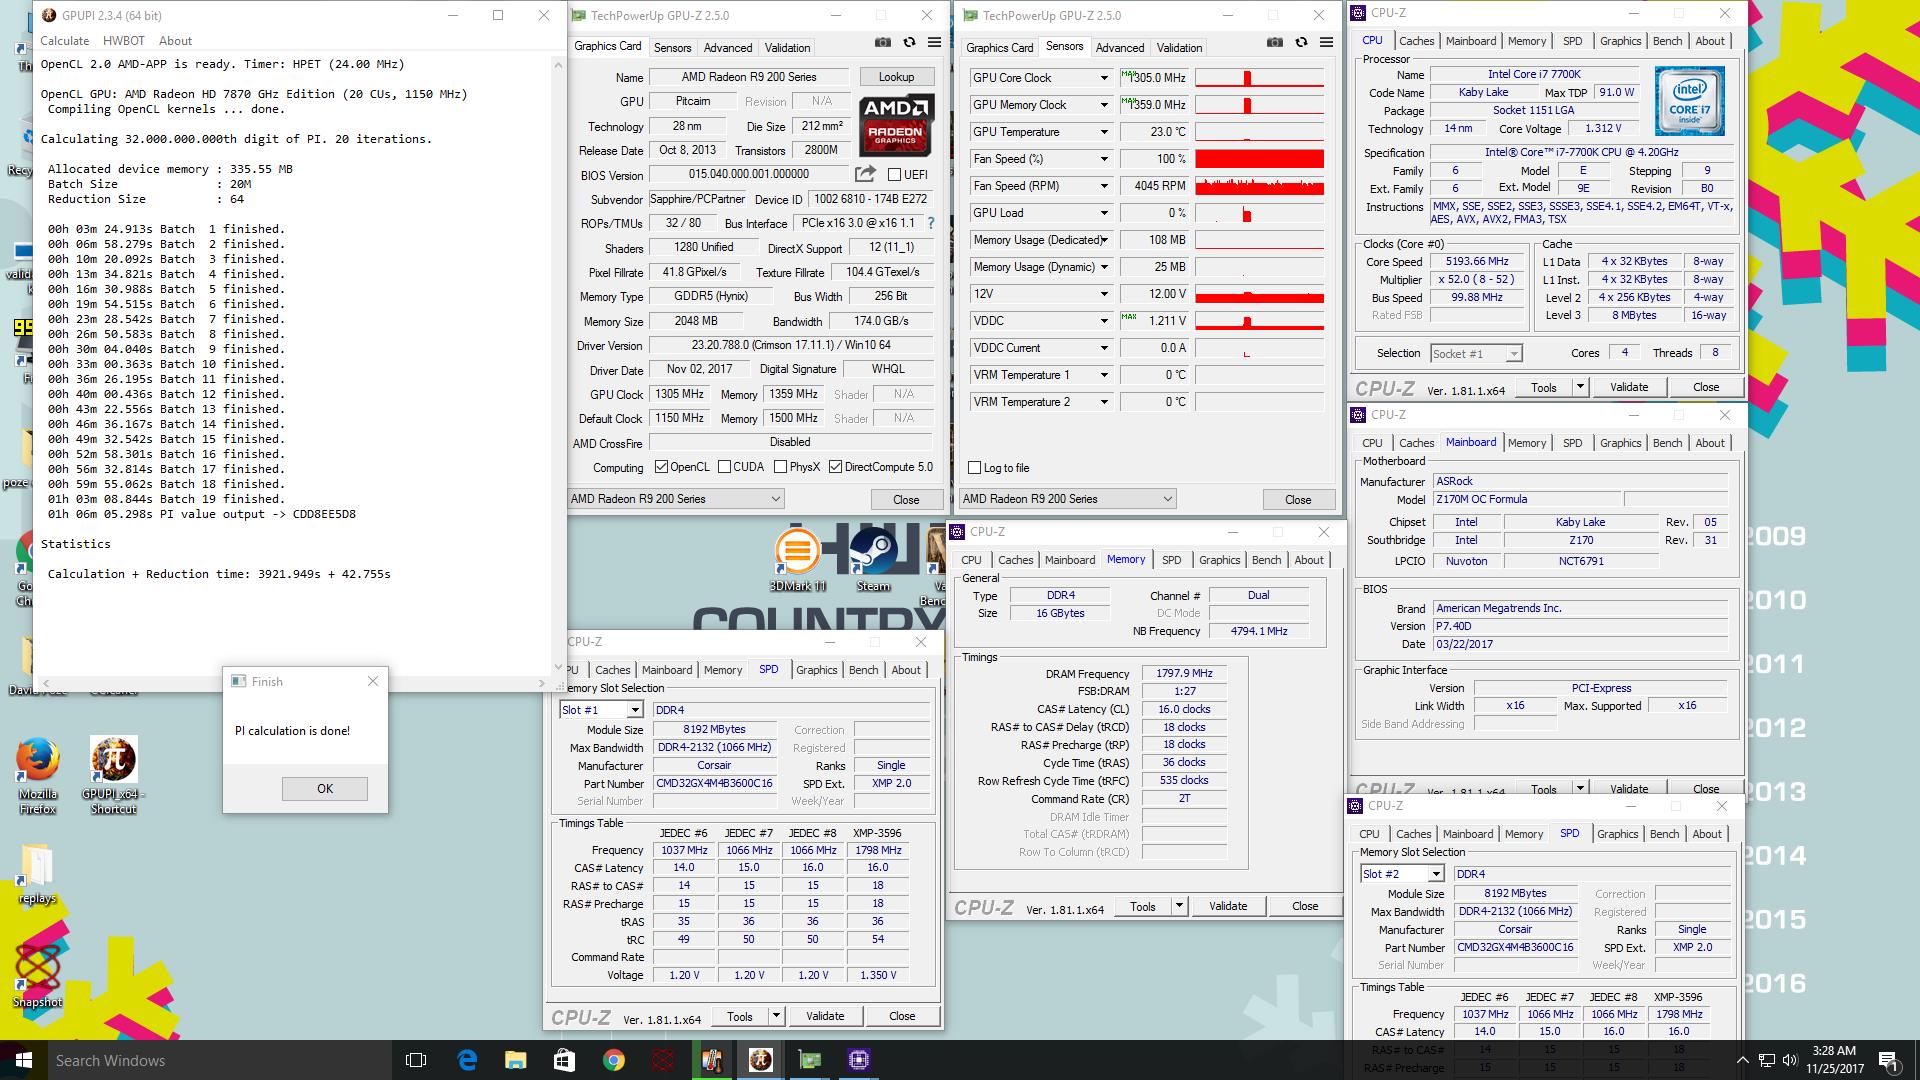Image resolution: width=1920 pixels, height=1080 pixels.
Task: Click Validate in the CPU-Z CPU window
Action: pos(1629,387)
